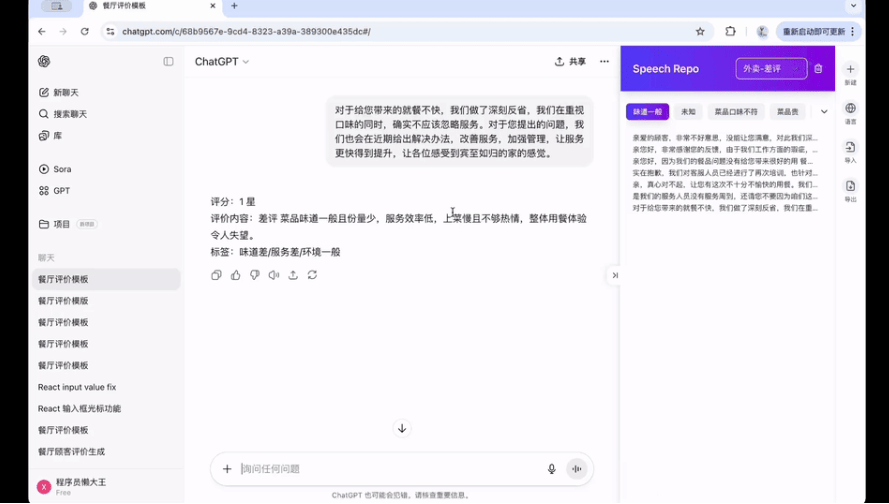Select the 菜品口味不符 tag
Viewport: 889px width, 504px height.
735,112
